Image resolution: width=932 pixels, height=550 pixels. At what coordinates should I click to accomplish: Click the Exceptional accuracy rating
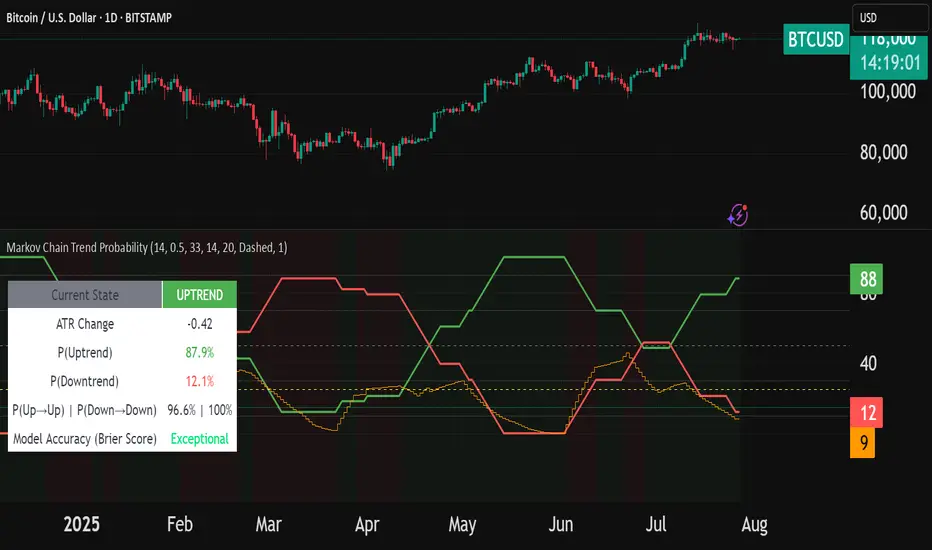[200, 439]
